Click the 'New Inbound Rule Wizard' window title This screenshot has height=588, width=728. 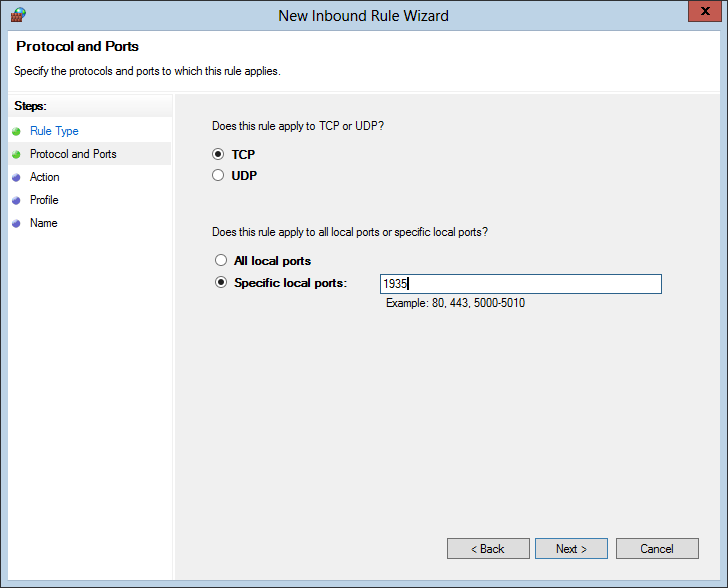point(364,16)
